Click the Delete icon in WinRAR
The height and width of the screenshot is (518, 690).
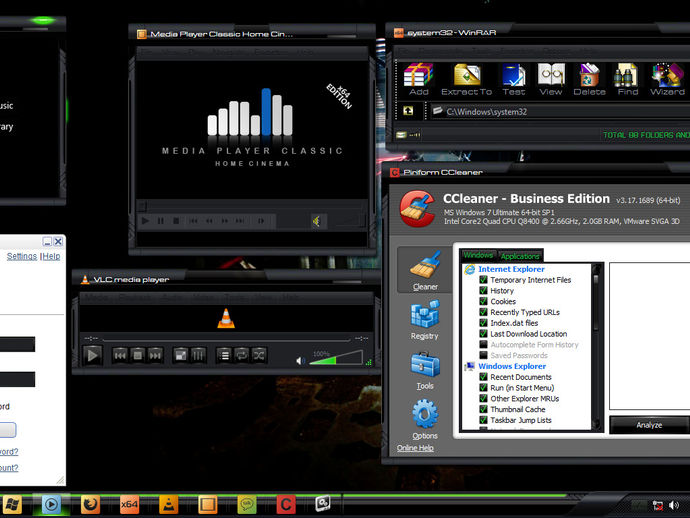589,79
